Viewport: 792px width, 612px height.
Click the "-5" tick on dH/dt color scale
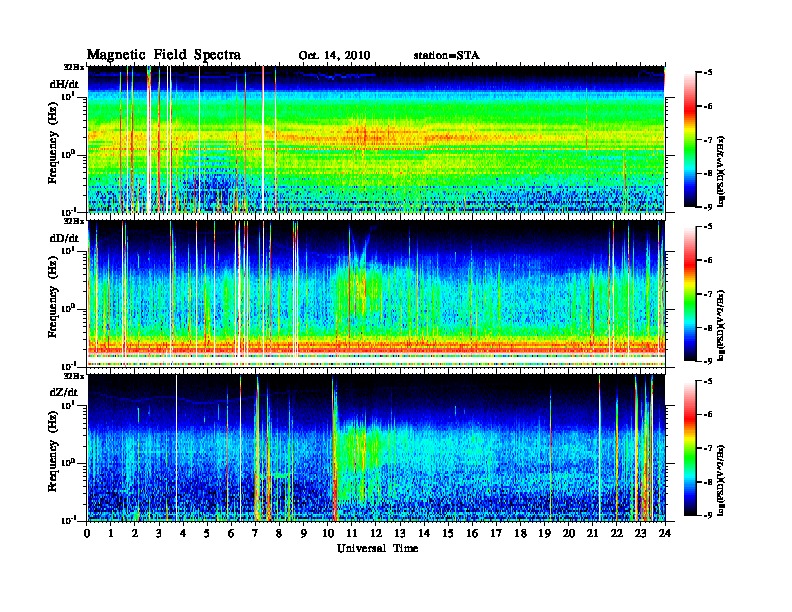point(708,73)
